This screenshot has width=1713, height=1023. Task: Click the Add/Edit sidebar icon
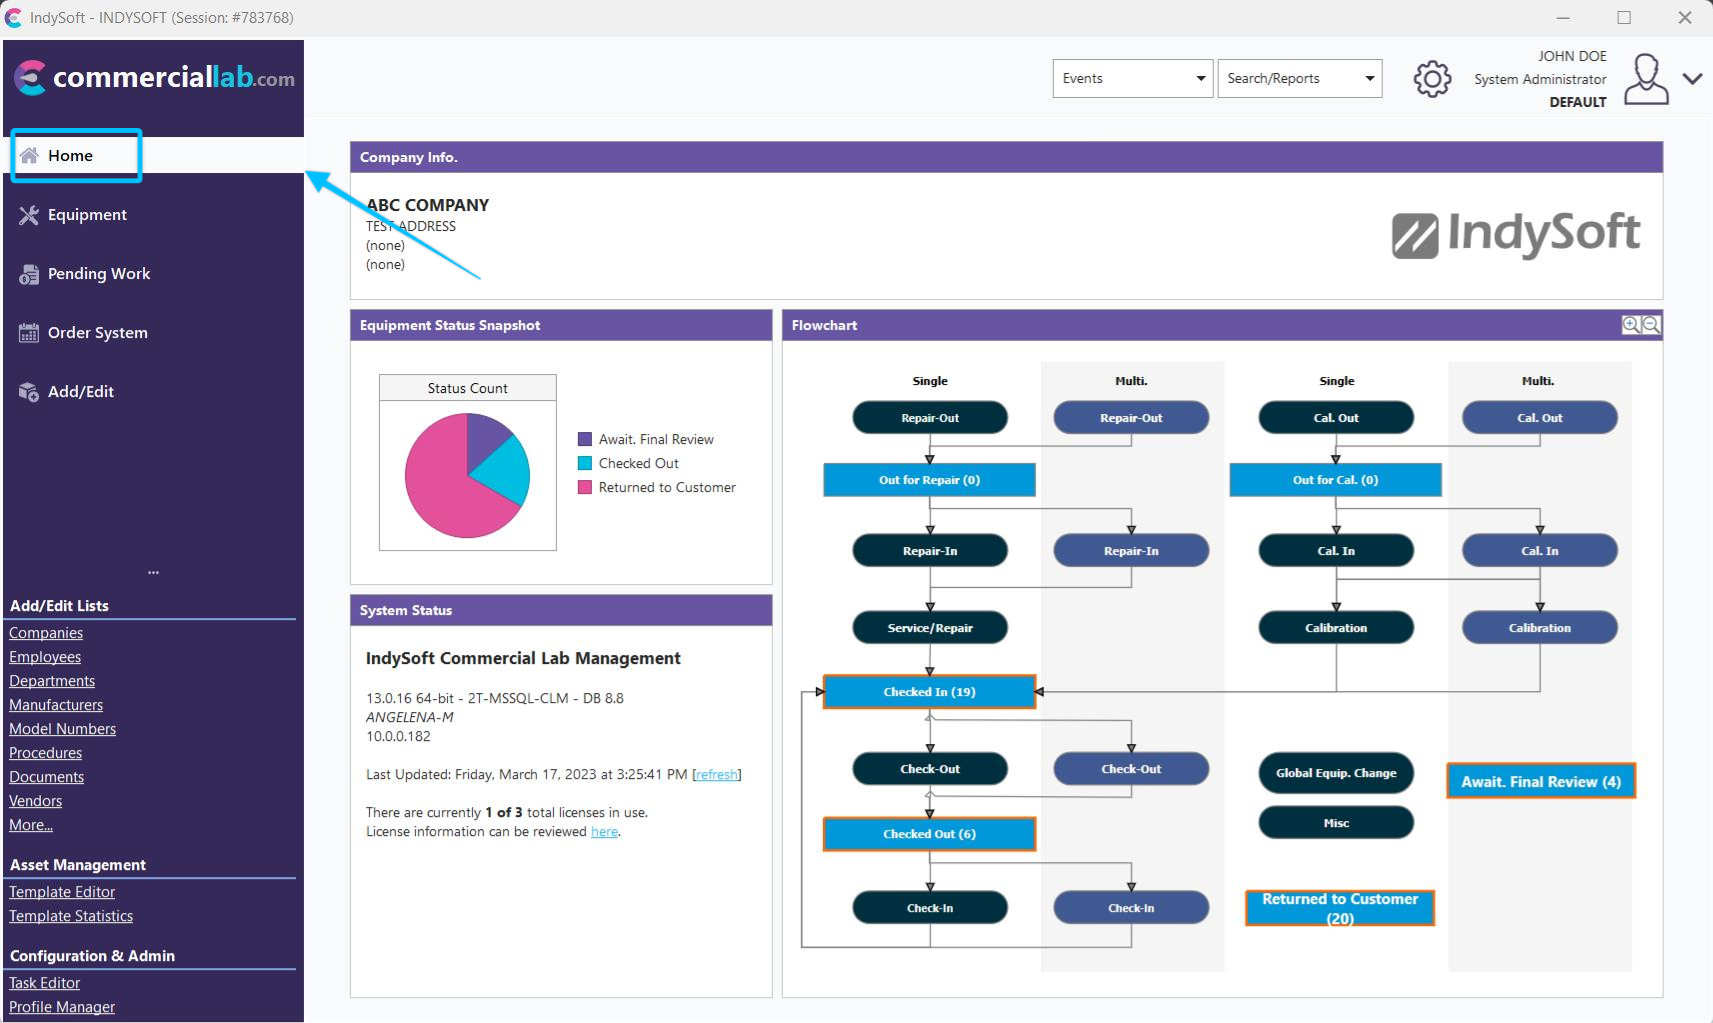point(29,392)
